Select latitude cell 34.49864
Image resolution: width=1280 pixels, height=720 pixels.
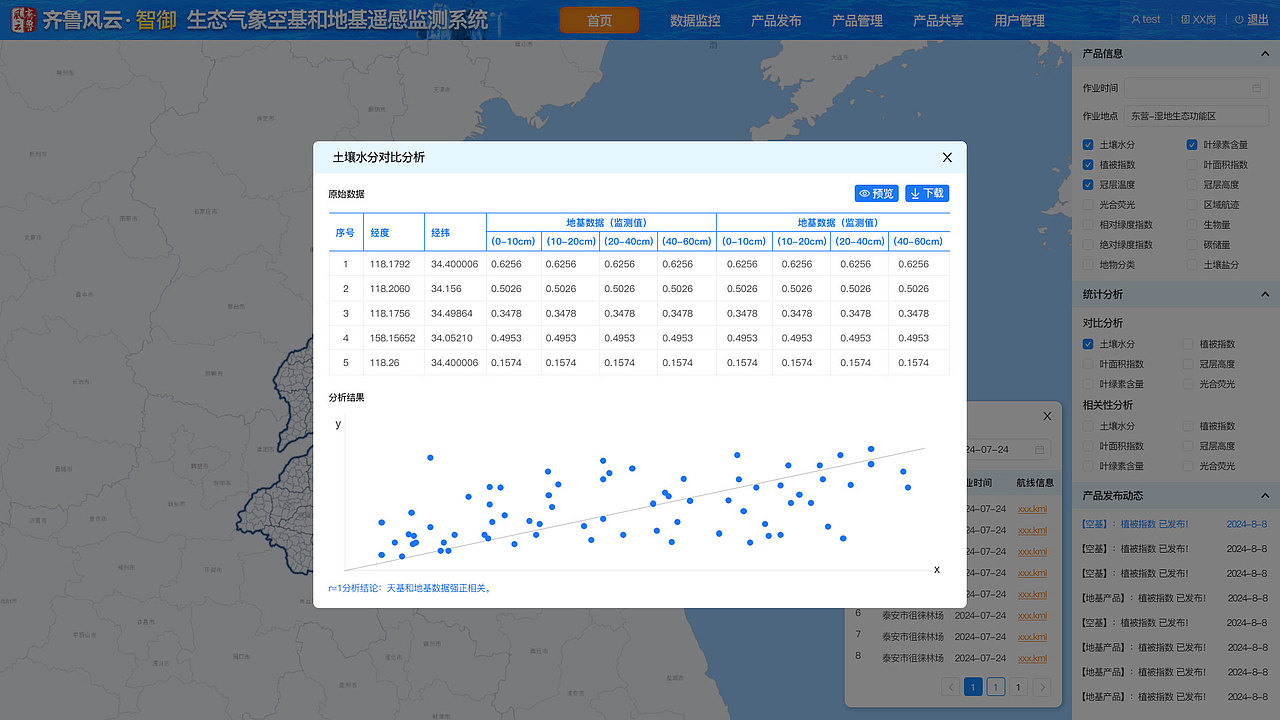pos(455,313)
